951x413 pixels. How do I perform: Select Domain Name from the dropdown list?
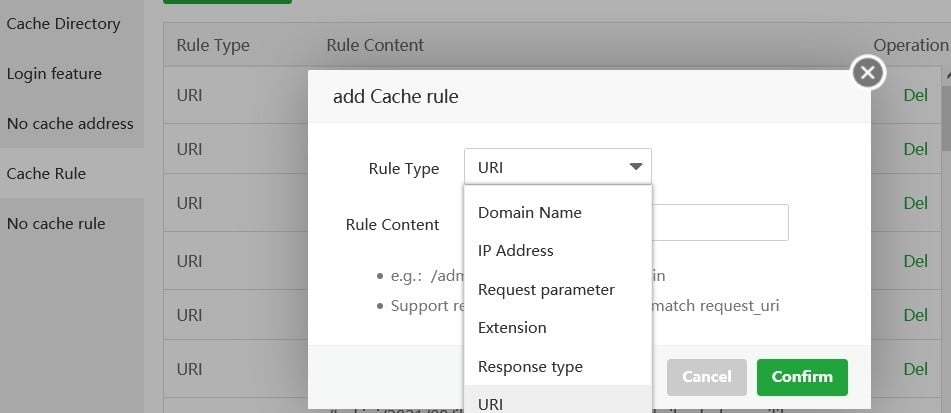coord(529,212)
